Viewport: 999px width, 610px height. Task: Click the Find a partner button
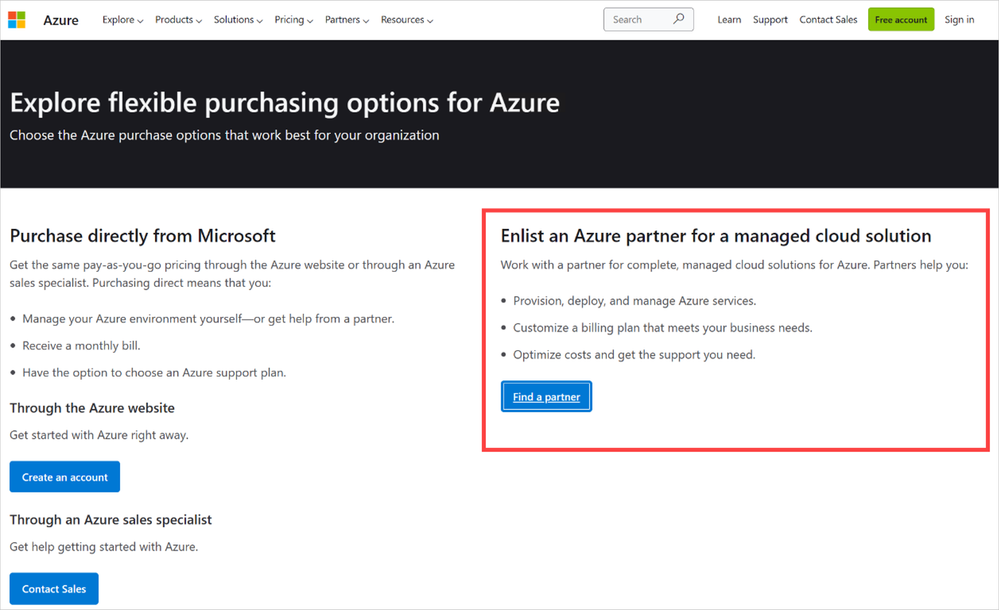546,396
